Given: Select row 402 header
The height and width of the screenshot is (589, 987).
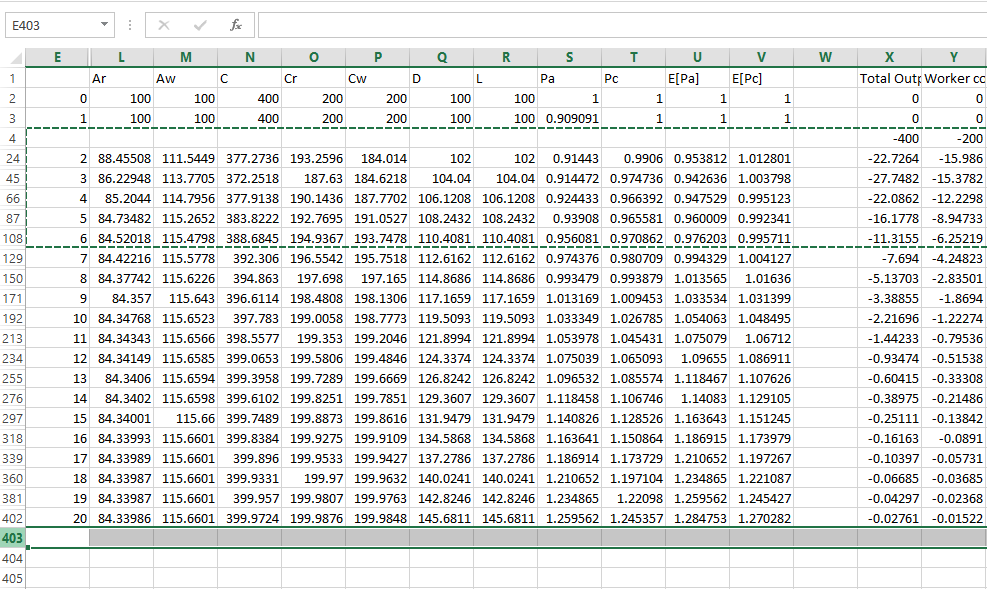Looking at the screenshot, I should click(13, 519).
